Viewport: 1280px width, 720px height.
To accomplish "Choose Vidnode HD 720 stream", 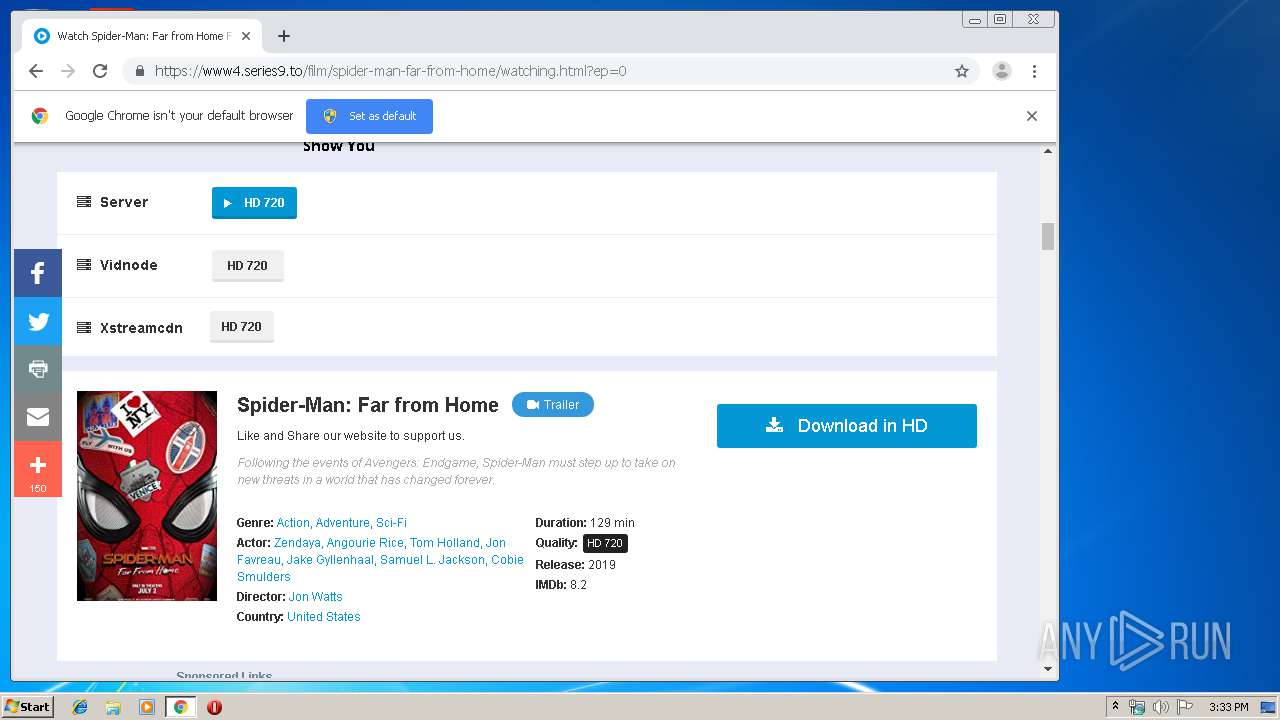I will point(247,265).
